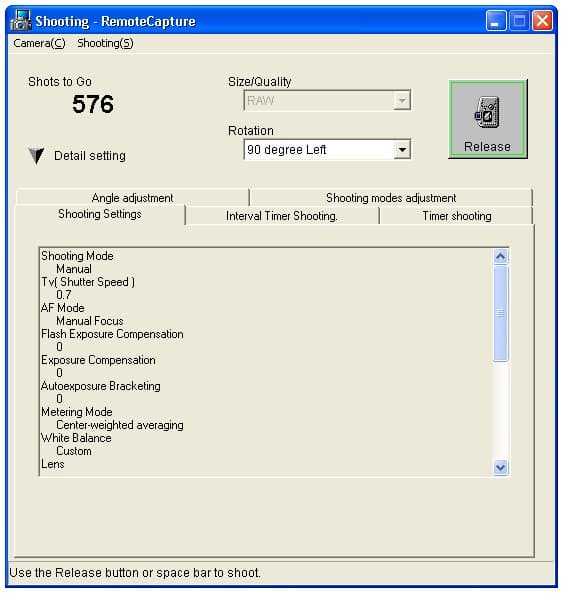The height and width of the screenshot is (593, 562).
Task: Switch to Shooting modes adjustment tab
Action: pos(391,198)
